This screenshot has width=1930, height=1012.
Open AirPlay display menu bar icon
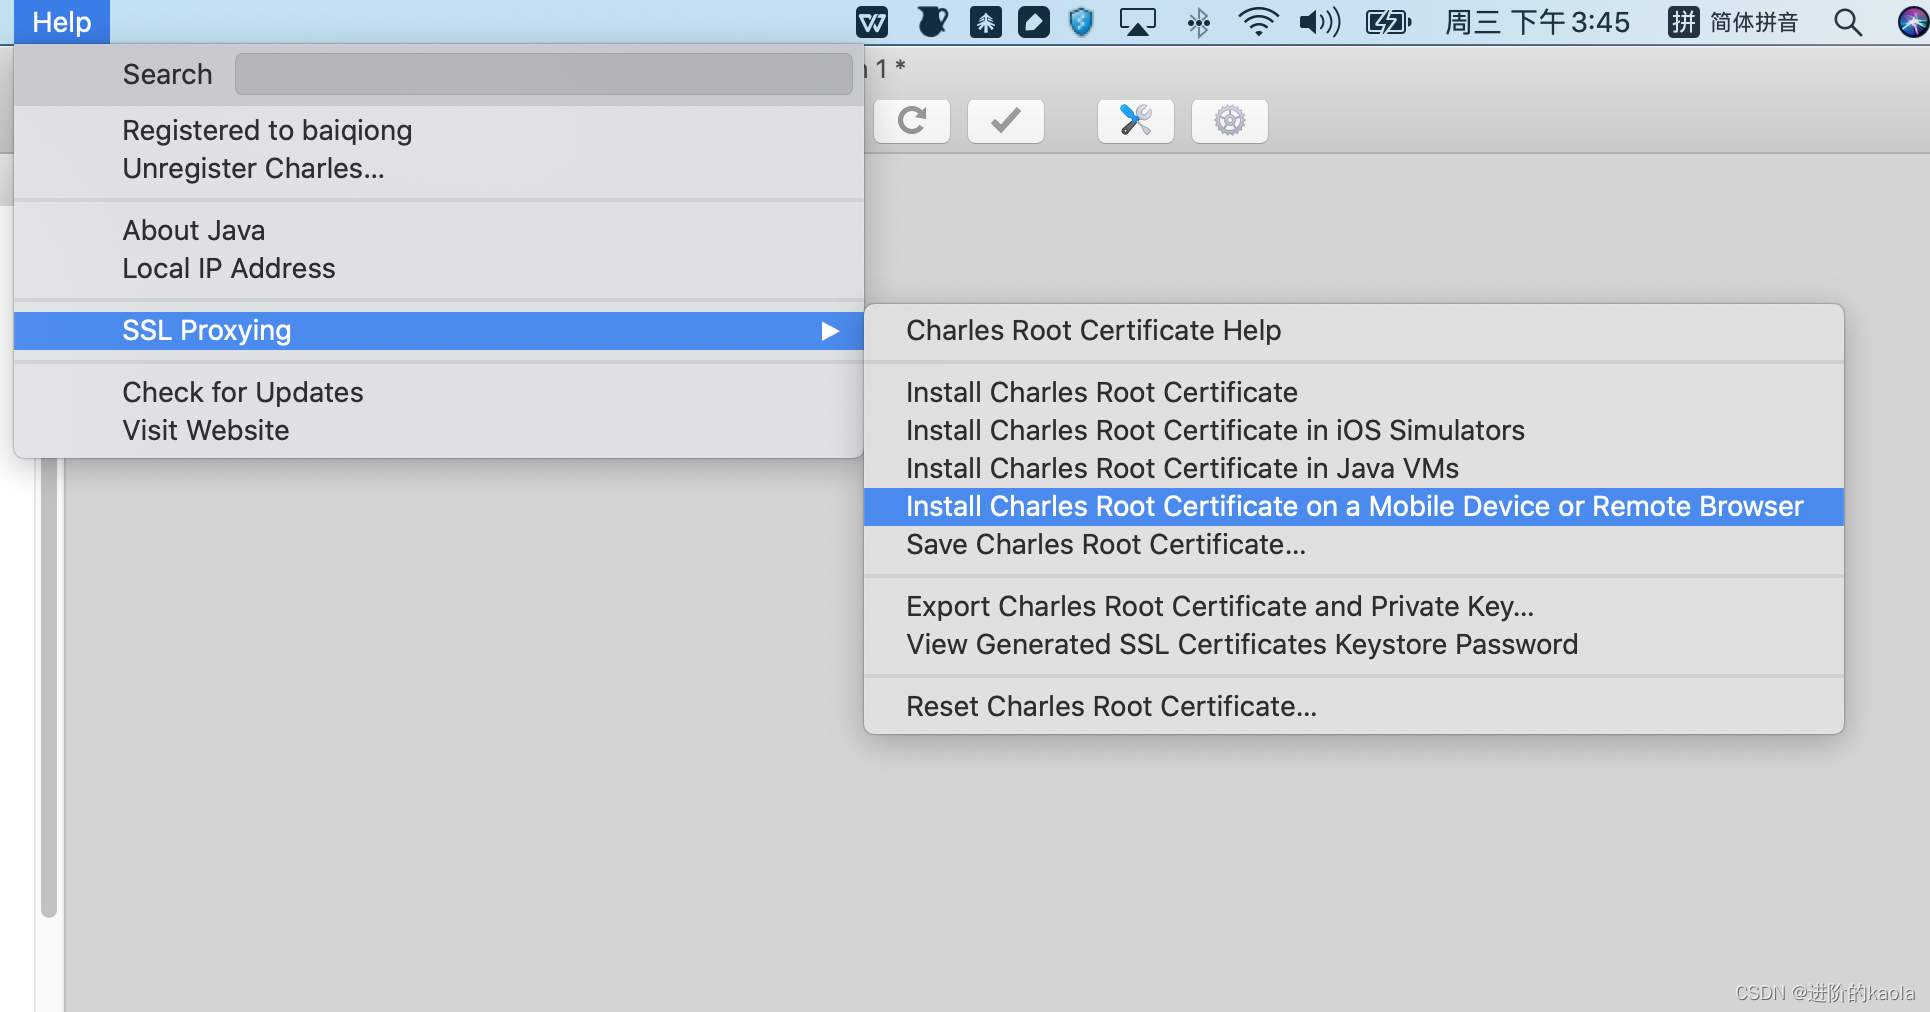pyautogui.click(x=1138, y=22)
